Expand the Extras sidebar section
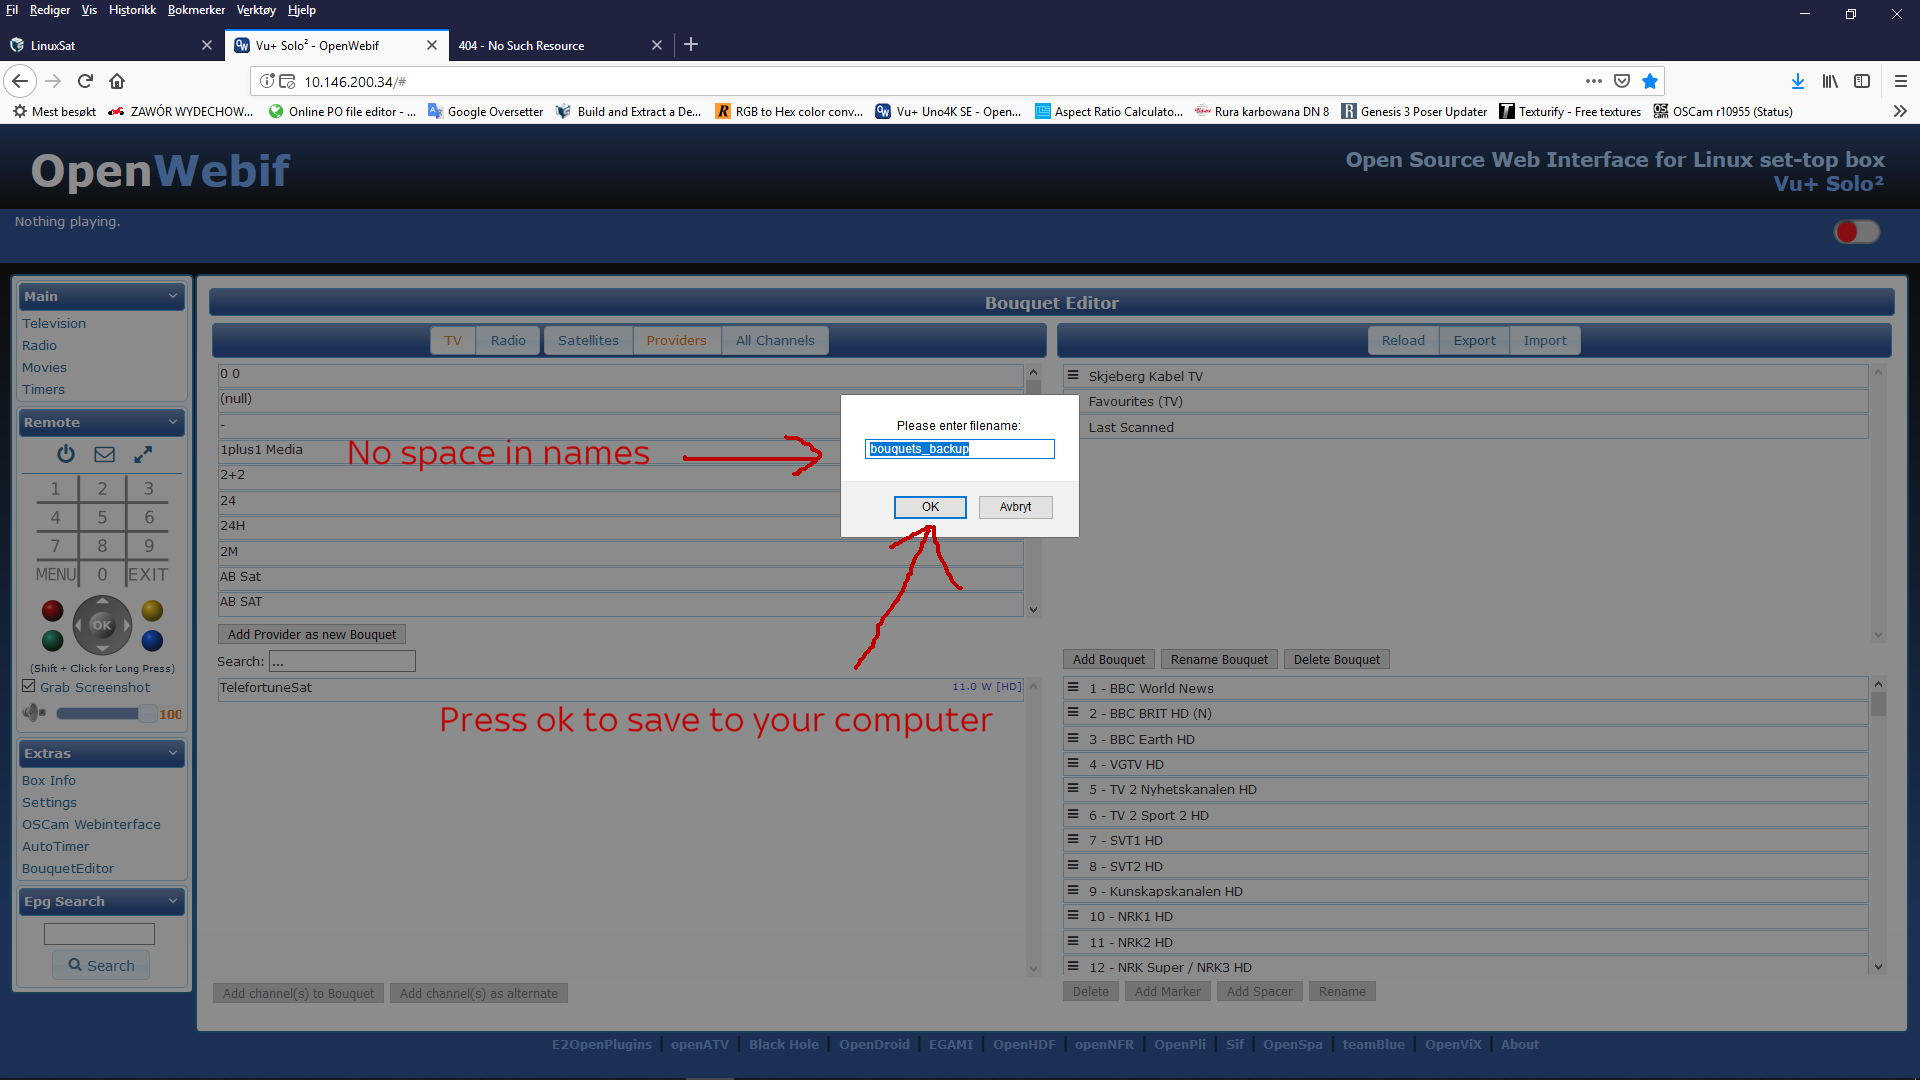The image size is (1920, 1080). (100, 753)
